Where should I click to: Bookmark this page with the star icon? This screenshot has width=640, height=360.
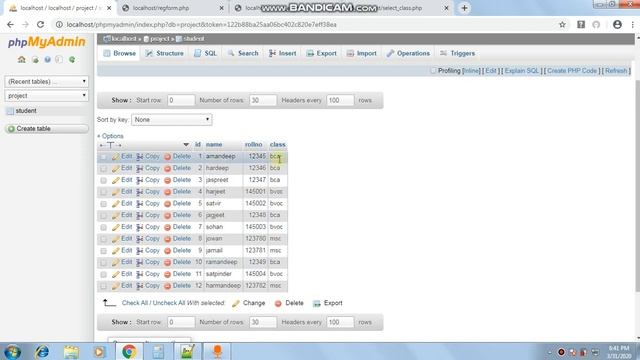pos(562,24)
